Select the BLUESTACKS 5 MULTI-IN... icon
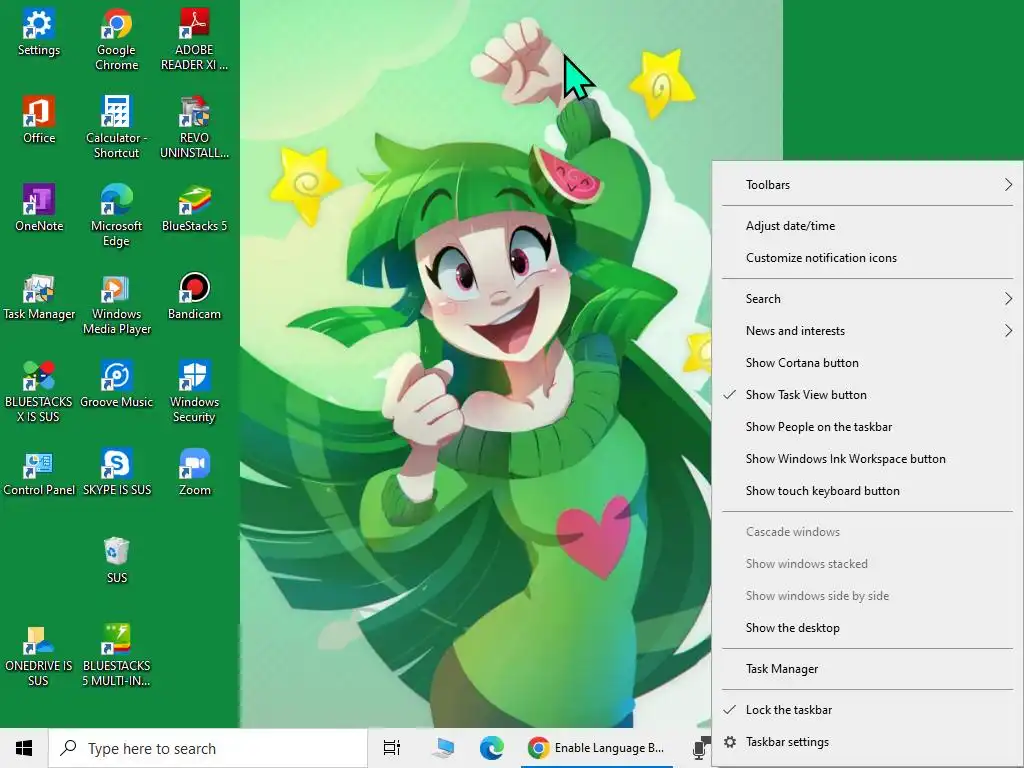The height and width of the screenshot is (768, 1024). tap(116, 656)
